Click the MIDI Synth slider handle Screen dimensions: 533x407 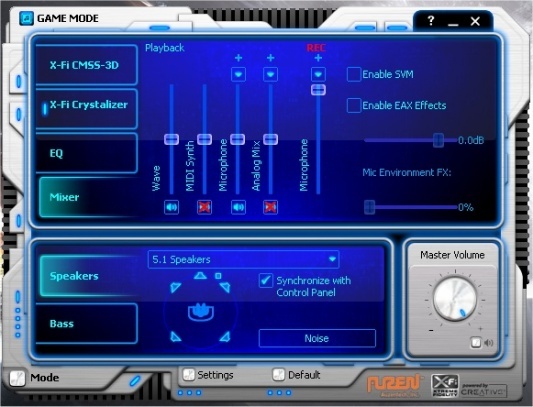point(204,139)
